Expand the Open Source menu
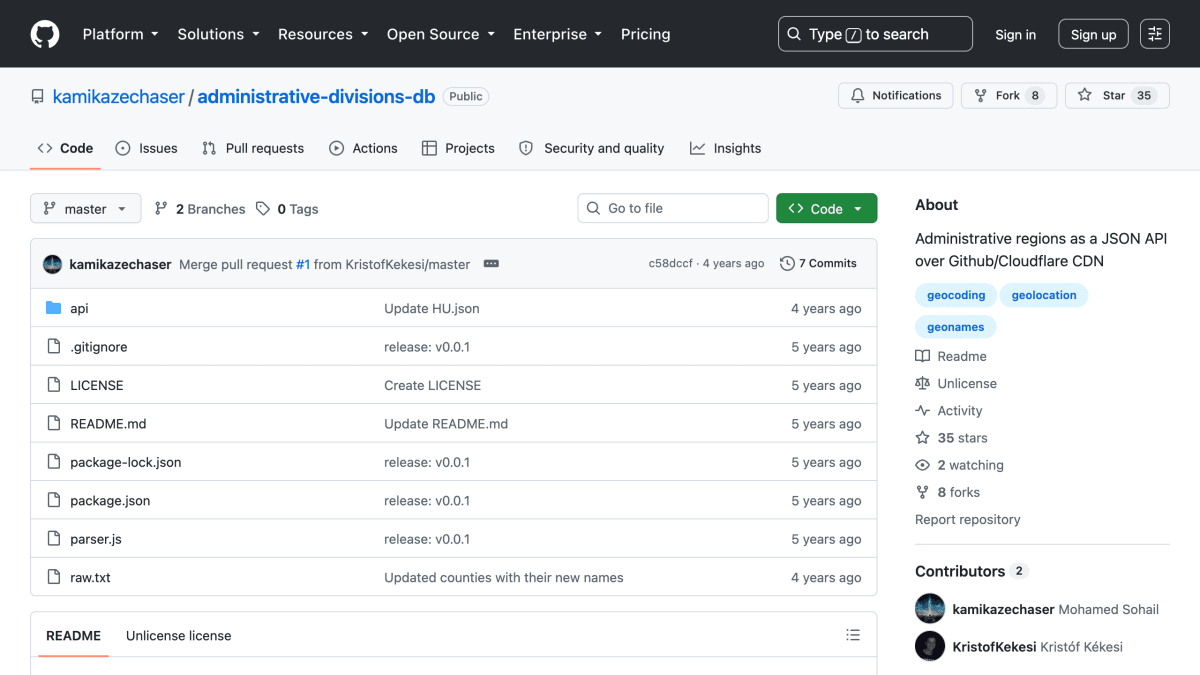1200x675 pixels. (x=441, y=34)
